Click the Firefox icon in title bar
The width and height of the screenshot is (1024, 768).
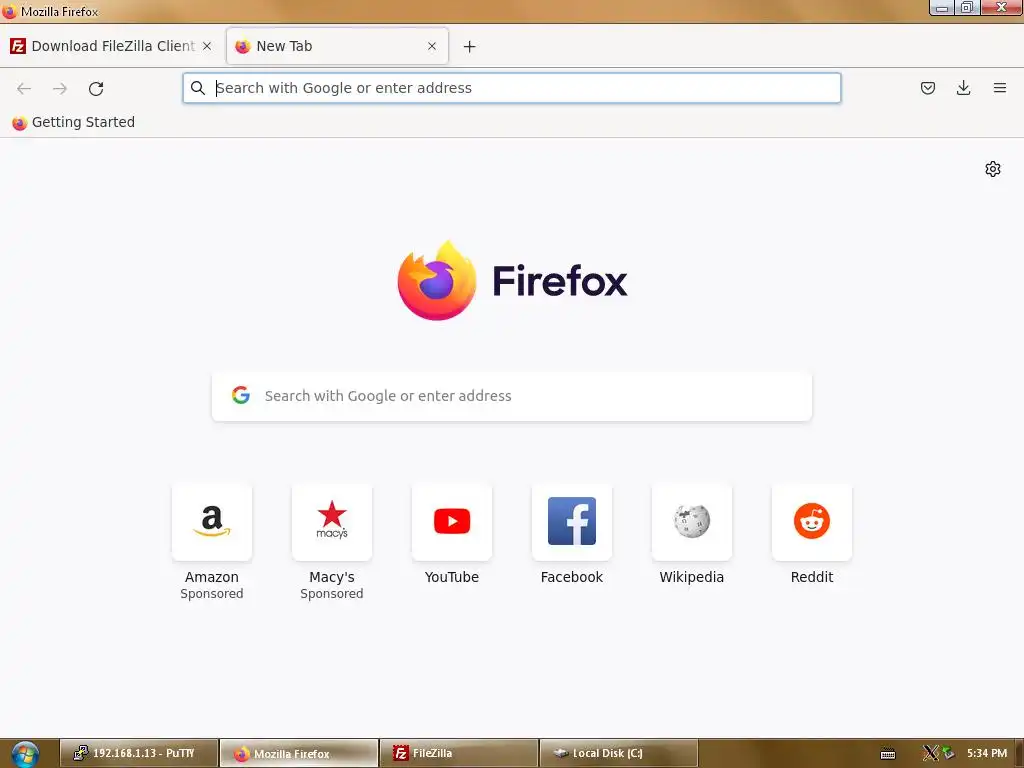pos(9,11)
